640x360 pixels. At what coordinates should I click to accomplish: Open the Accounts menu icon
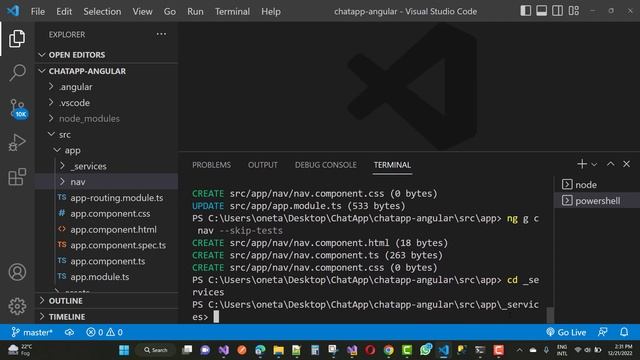(x=17, y=272)
